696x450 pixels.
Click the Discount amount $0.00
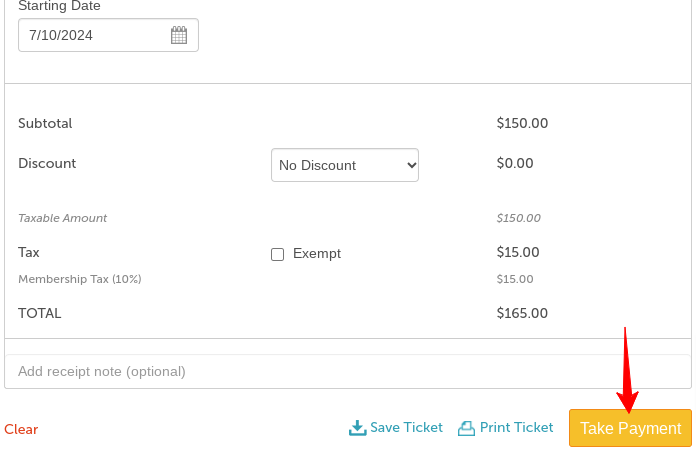(x=515, y=163)
